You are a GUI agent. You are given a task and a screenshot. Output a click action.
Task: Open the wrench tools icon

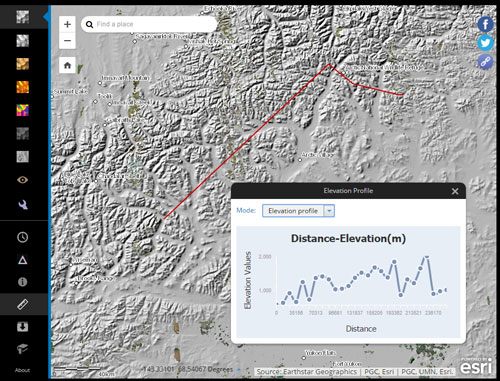[x=23, y=204]
